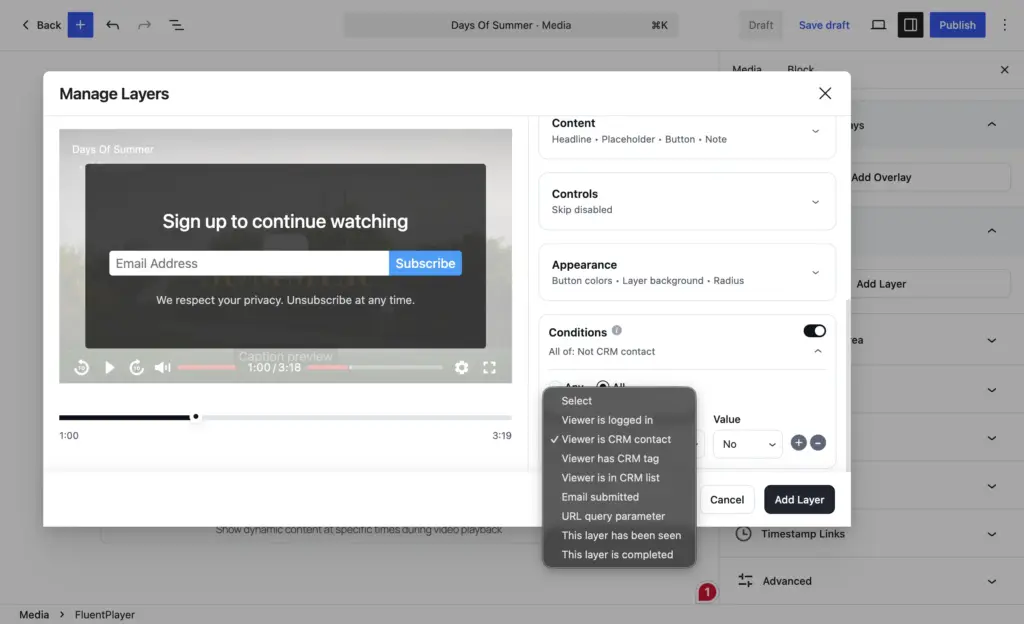Click the Subscribe button in preview
The image size is (1024, 624).
425,263
